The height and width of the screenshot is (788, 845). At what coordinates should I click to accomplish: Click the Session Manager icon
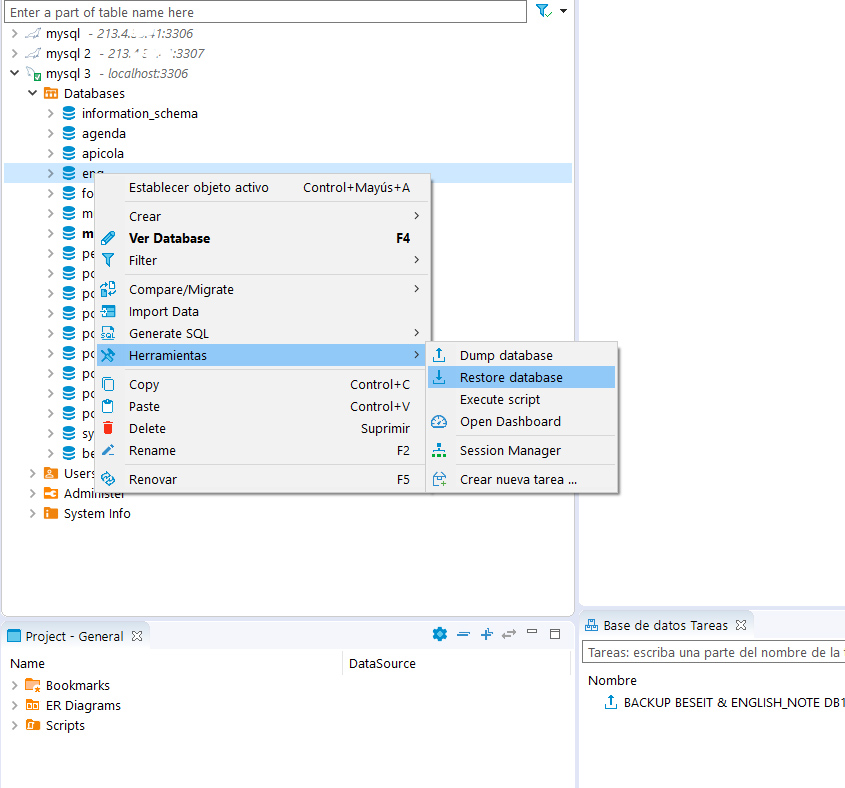(x=439, y=451)
